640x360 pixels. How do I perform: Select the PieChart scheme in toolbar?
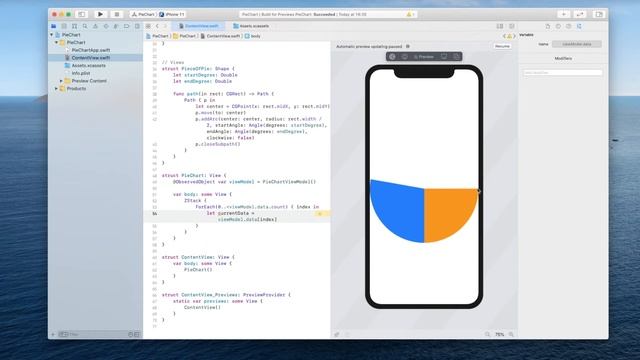coord(143,14)
